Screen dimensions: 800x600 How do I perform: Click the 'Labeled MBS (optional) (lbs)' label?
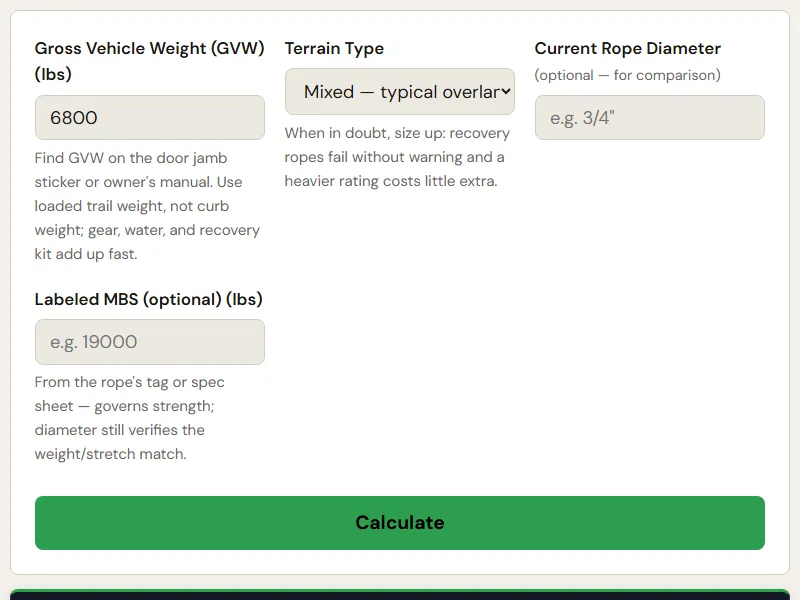pos(148,299)
